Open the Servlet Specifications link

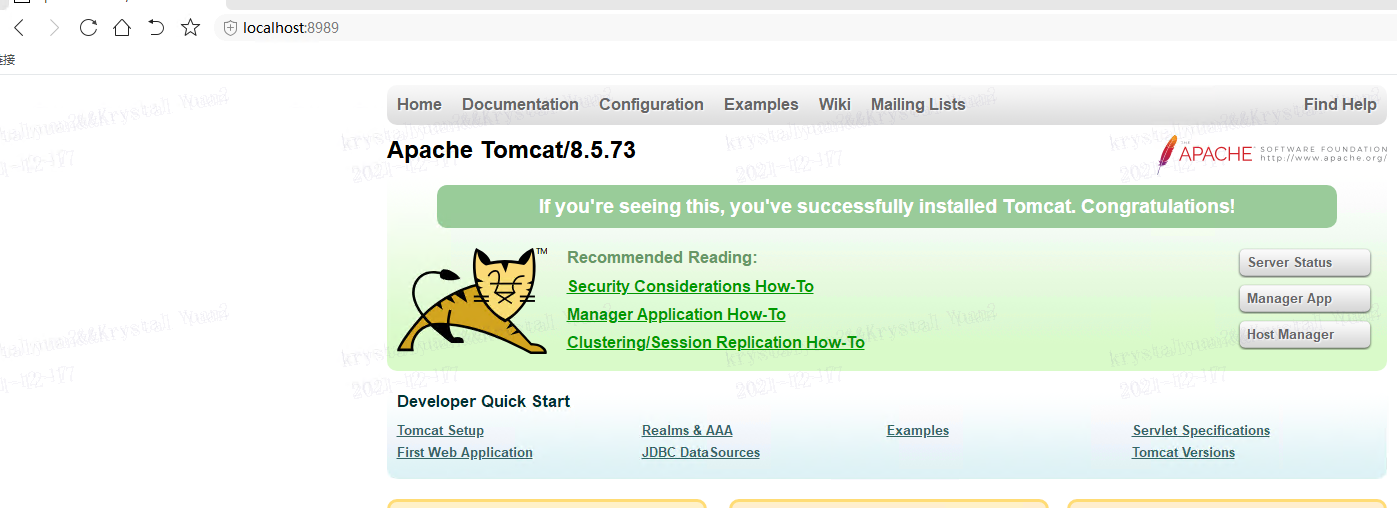tap(1201, 430)
